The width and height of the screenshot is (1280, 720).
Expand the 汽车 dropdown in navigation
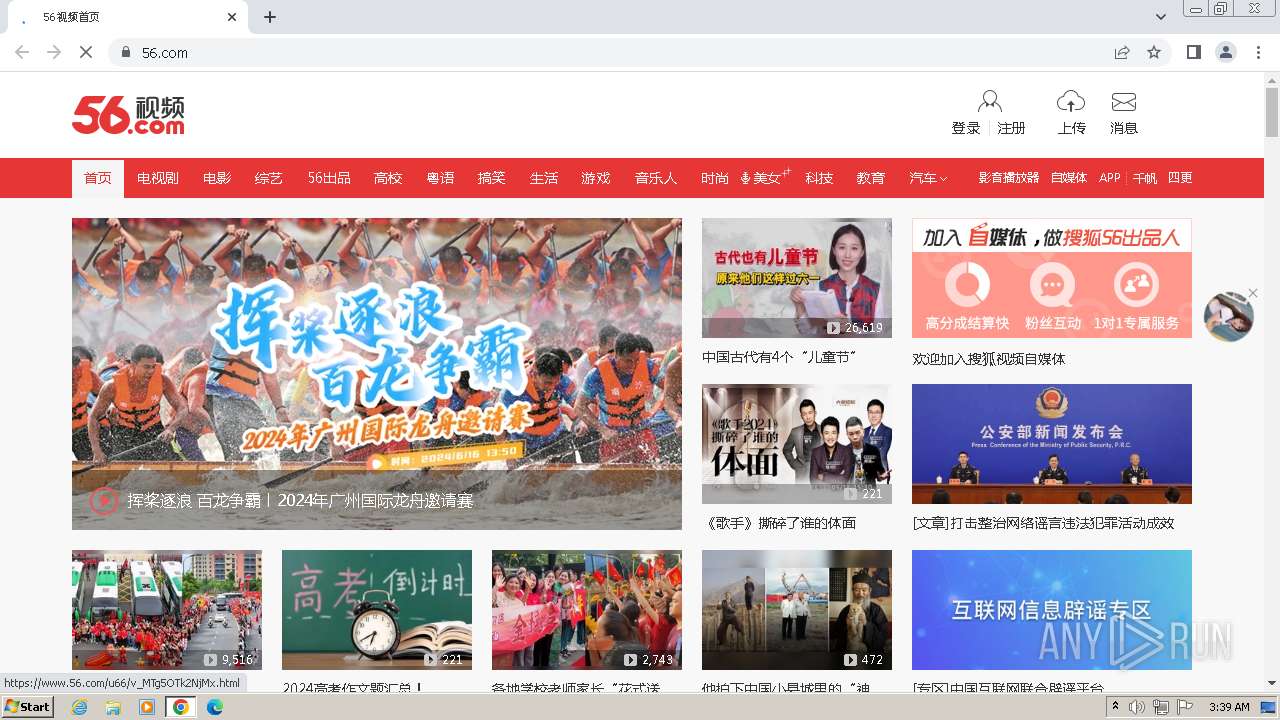pyautogui.click(x=928, y=178)
